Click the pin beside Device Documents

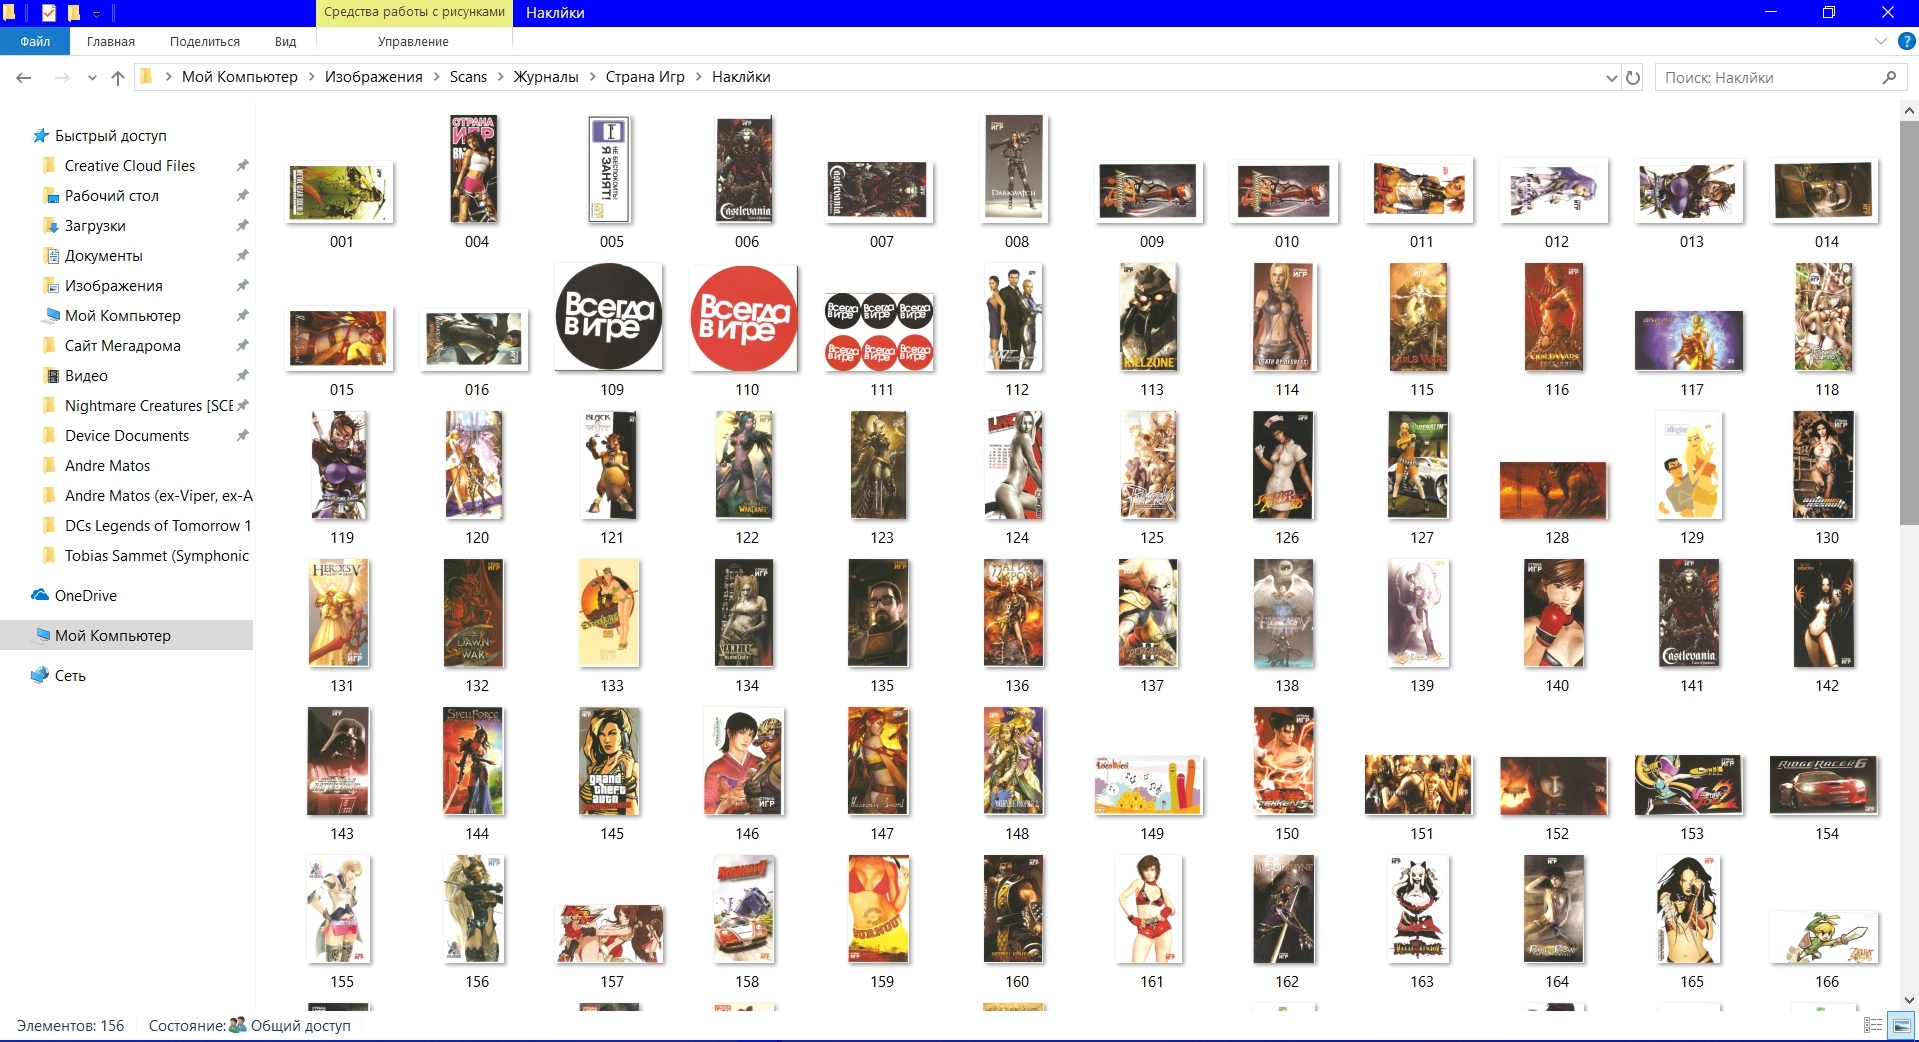[242, 435]
